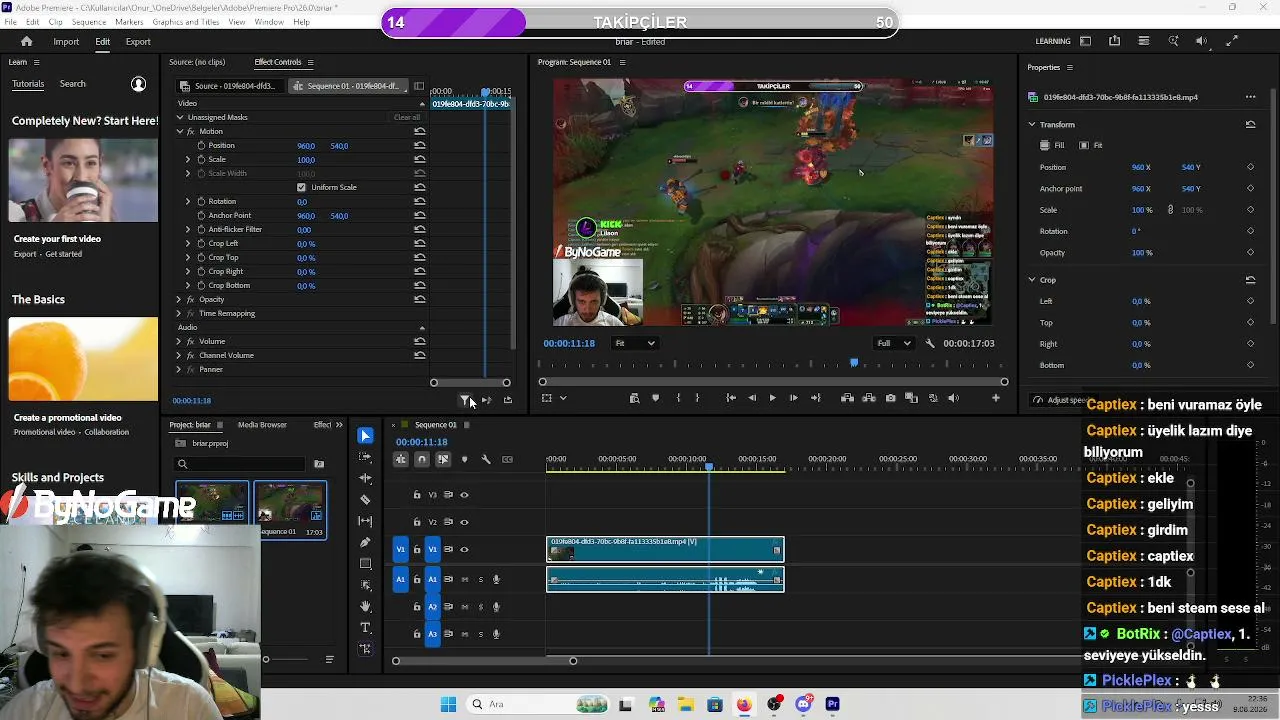This screenshot has height=720, width=1280.
Task: Switch to the Export workspace tab
Action: tap(138, 42)
